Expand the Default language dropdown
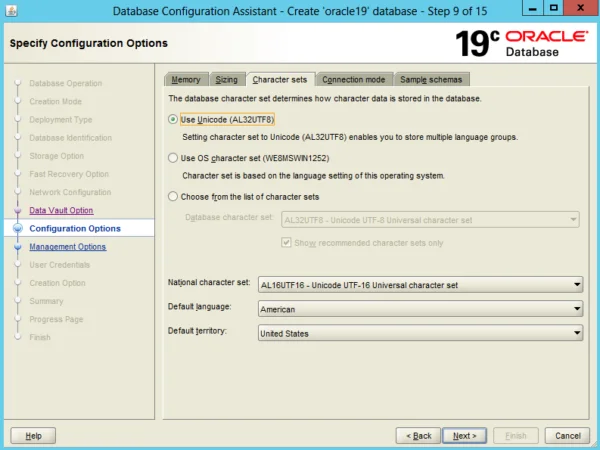 coord(421,309)
